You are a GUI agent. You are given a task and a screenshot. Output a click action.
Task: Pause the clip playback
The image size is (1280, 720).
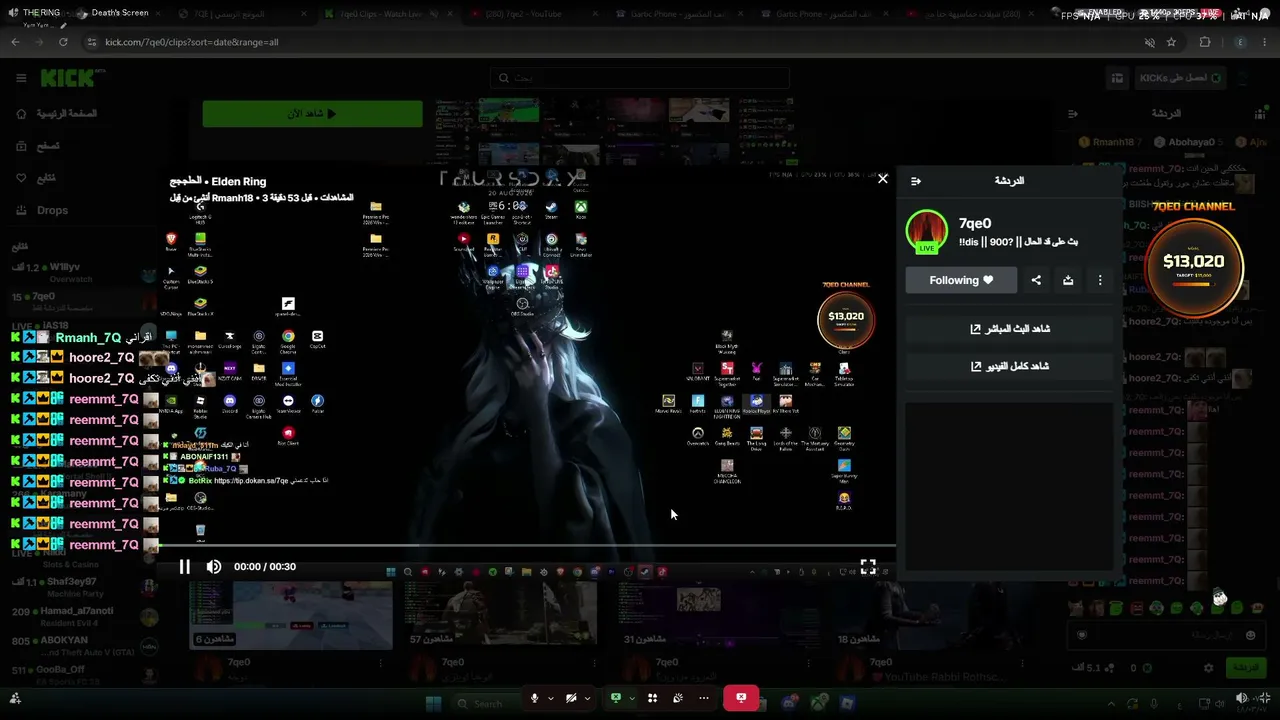pyautogui.click(x=184, y=567)
